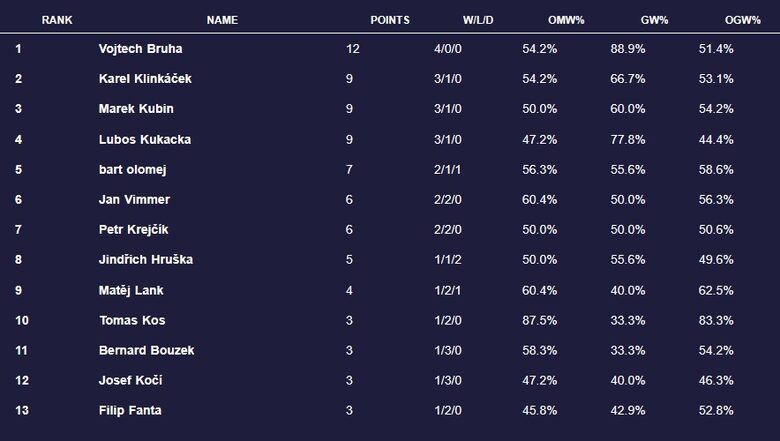This screenshot has height=441, width=780.
Task: Select the W/L/D column header
Action: tap(478, 20)
